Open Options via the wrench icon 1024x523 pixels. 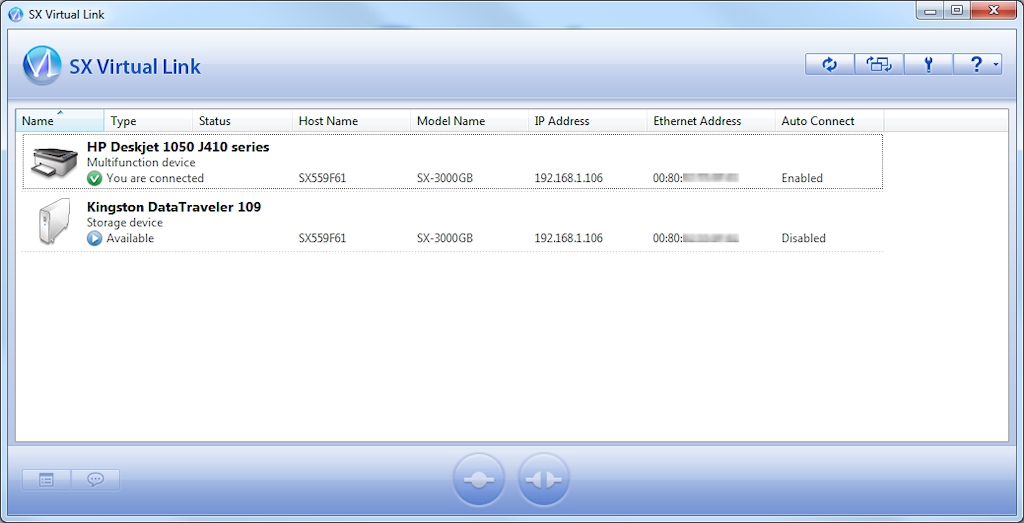pyautogui.click(x=928, y=65)
